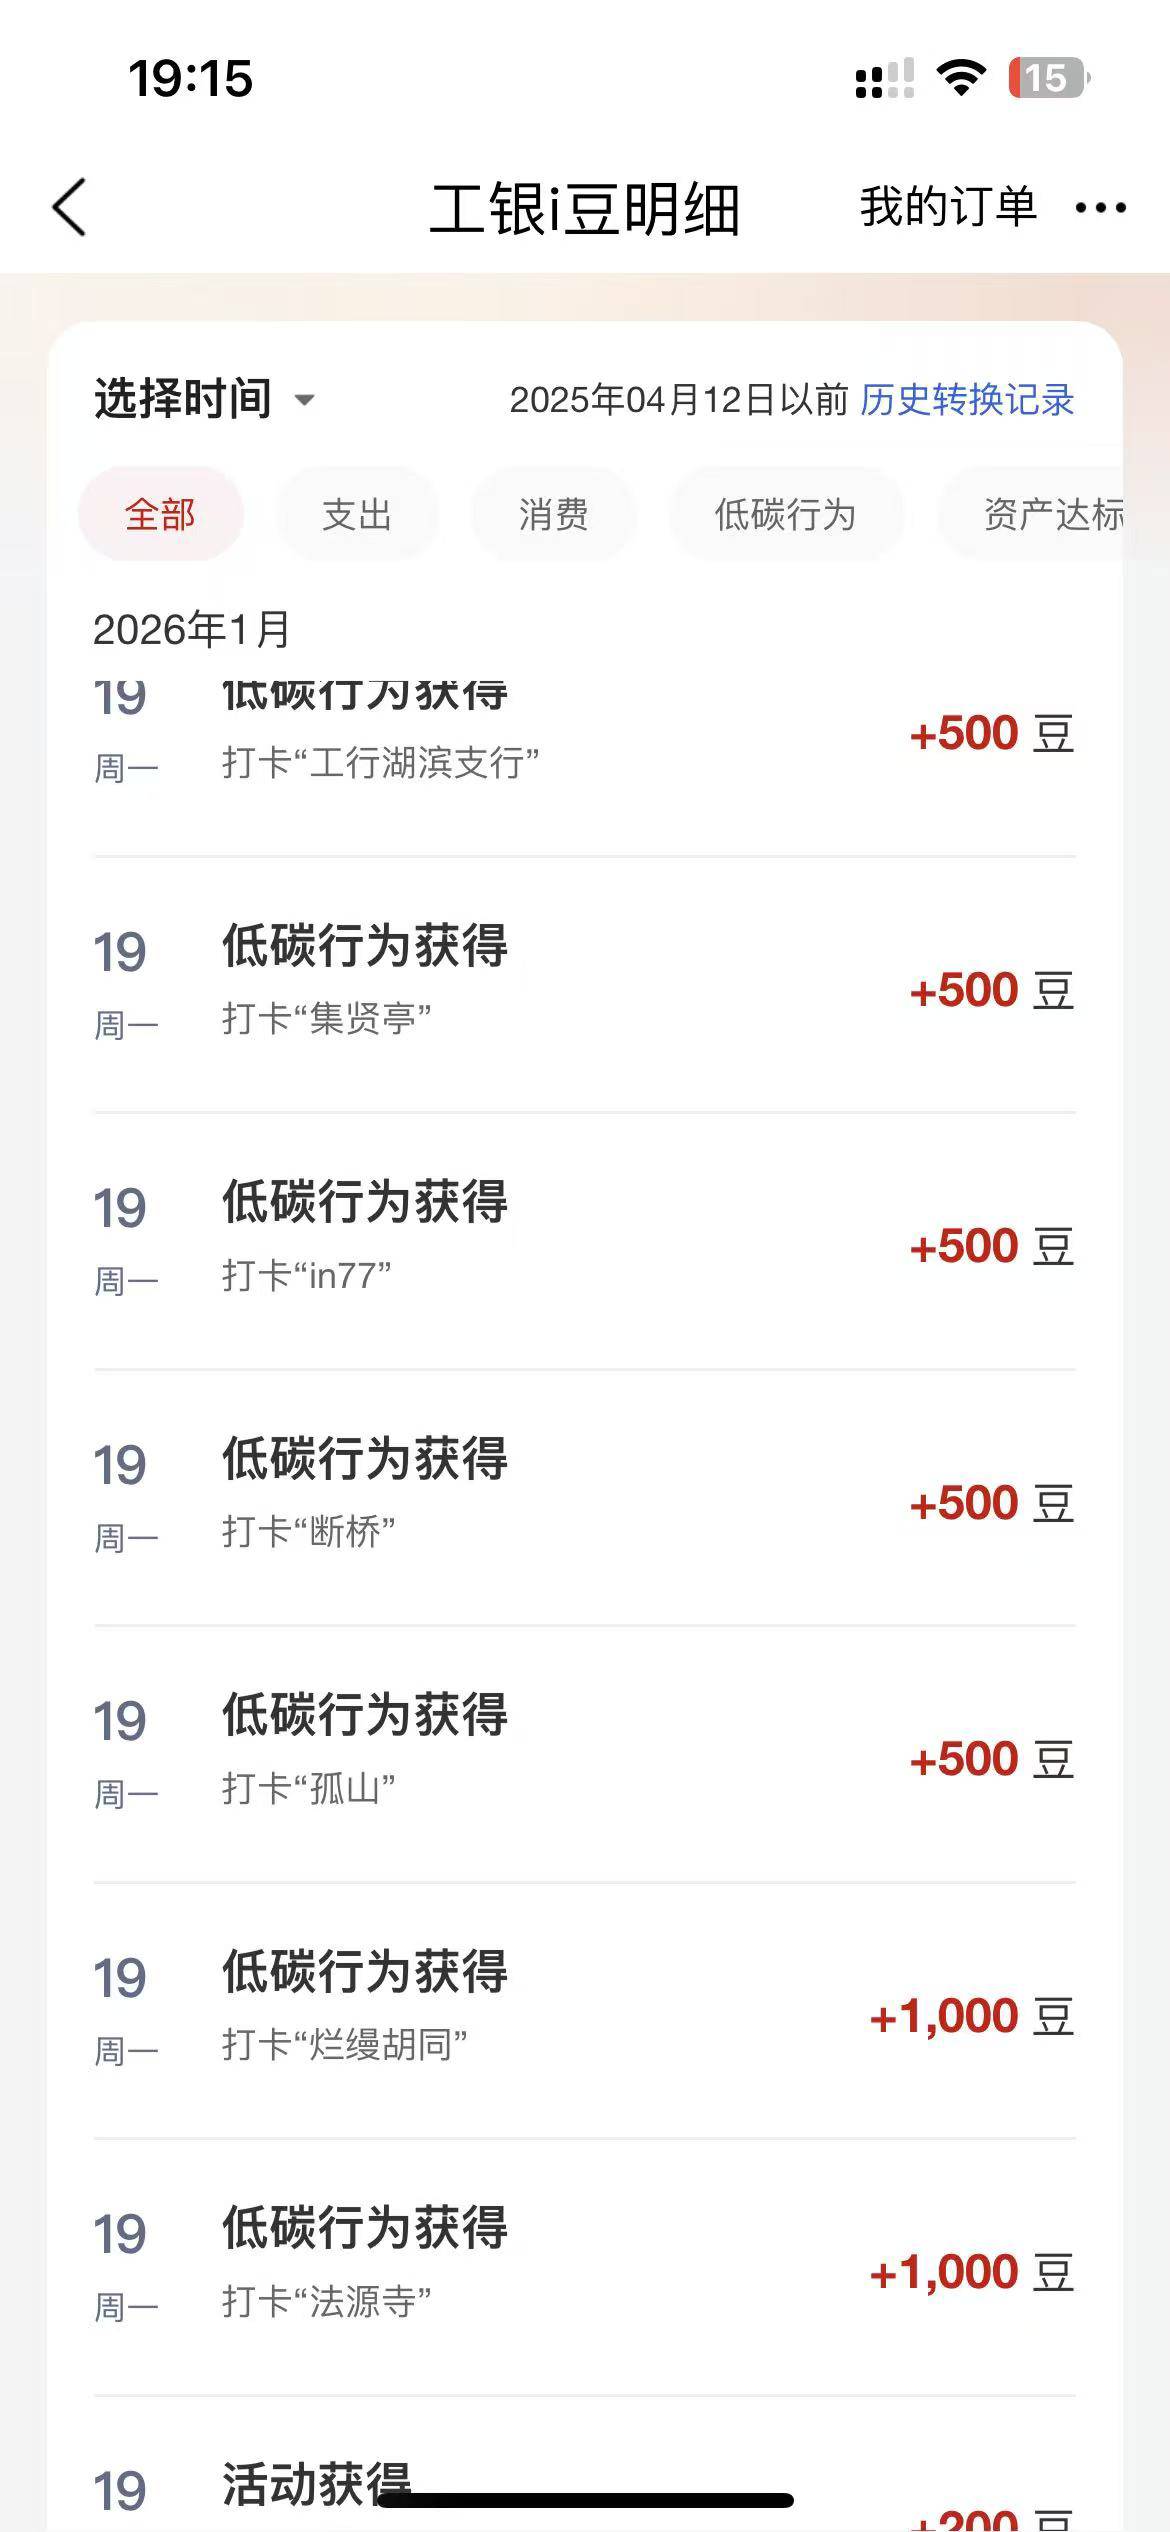This screenshot has height=2532, width=1170.
Task: Open the three-dot more menu
Action: coord(1100,208)
